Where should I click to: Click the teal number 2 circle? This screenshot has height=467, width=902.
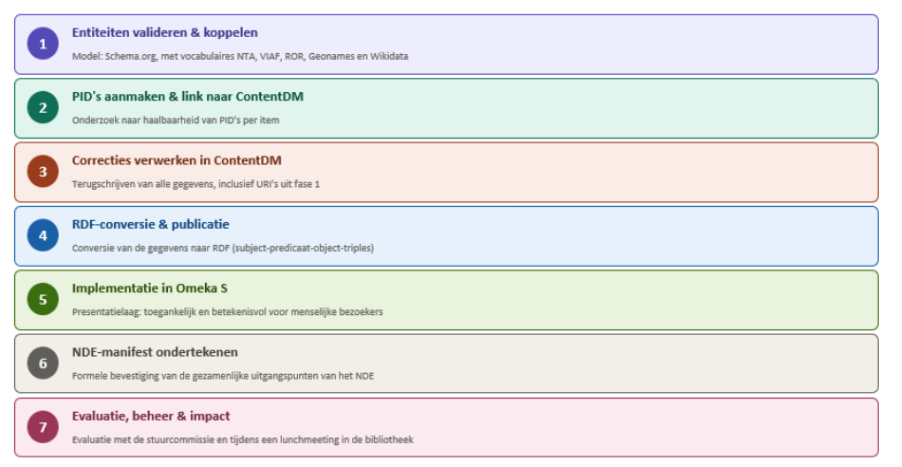click(43, 108)
